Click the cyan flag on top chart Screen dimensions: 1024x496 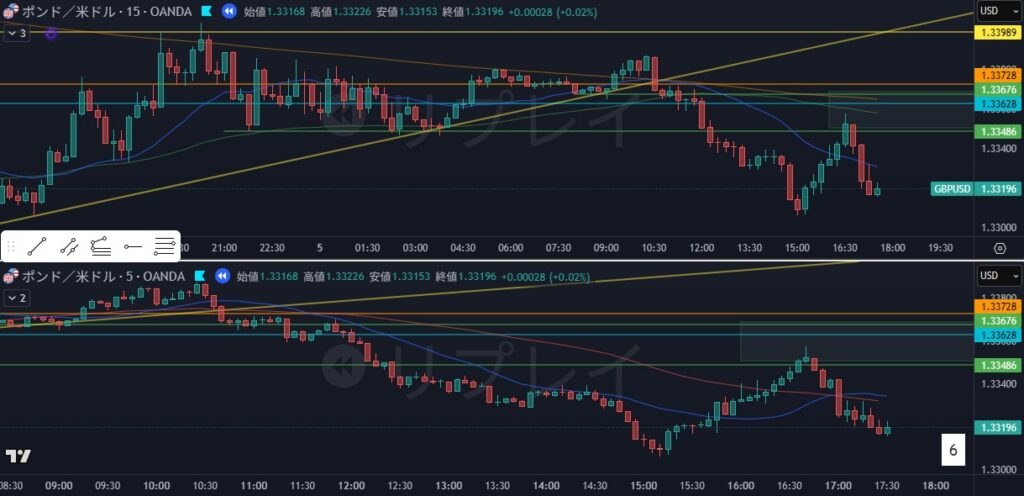click(204, 11)
